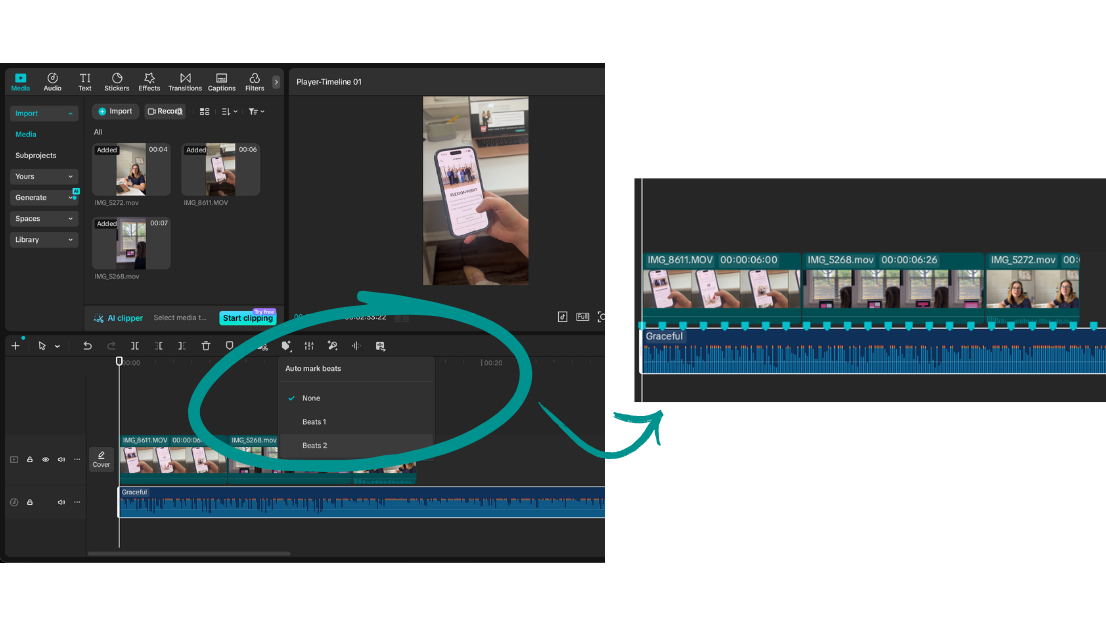Screen dimensions: 1106x630
Task: Toggle lock on the video track
Action: pos(30,459)
